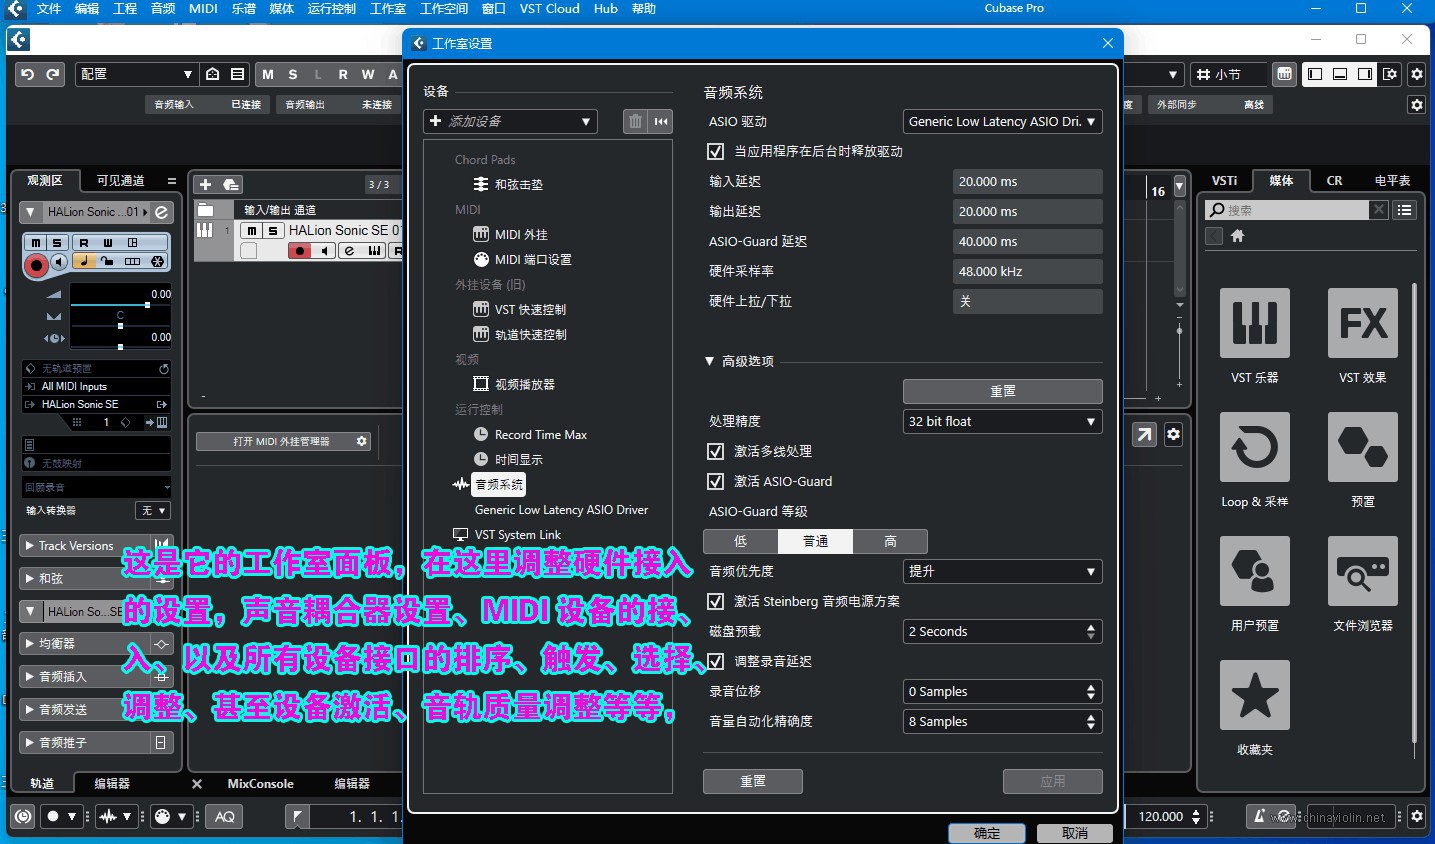
Task: Click the redo arrow in the toolbar
Action: point(52,74)
